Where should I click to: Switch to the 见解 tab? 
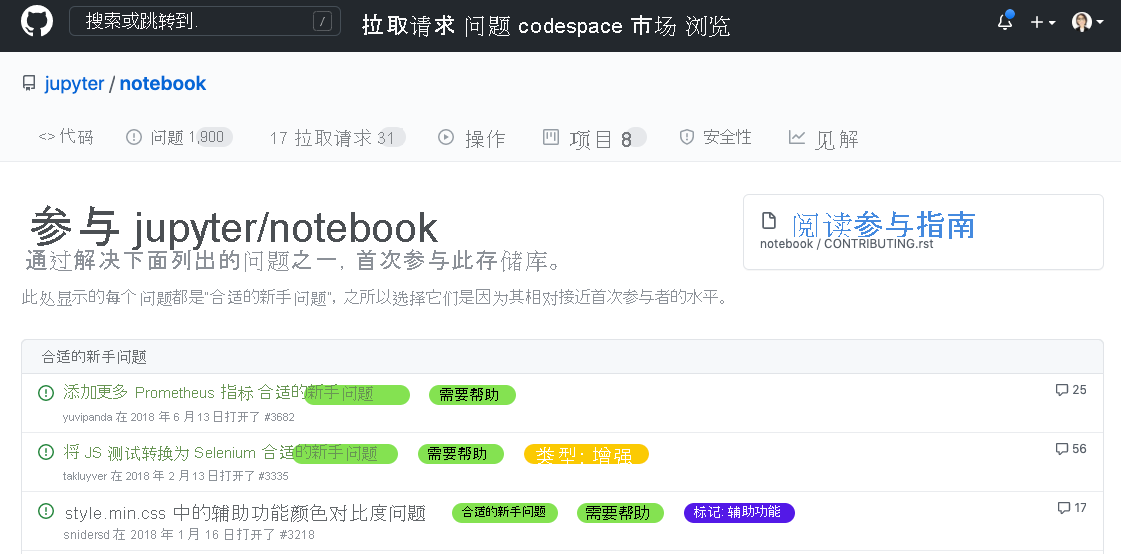pyautogui.click(x=824, y=138)
